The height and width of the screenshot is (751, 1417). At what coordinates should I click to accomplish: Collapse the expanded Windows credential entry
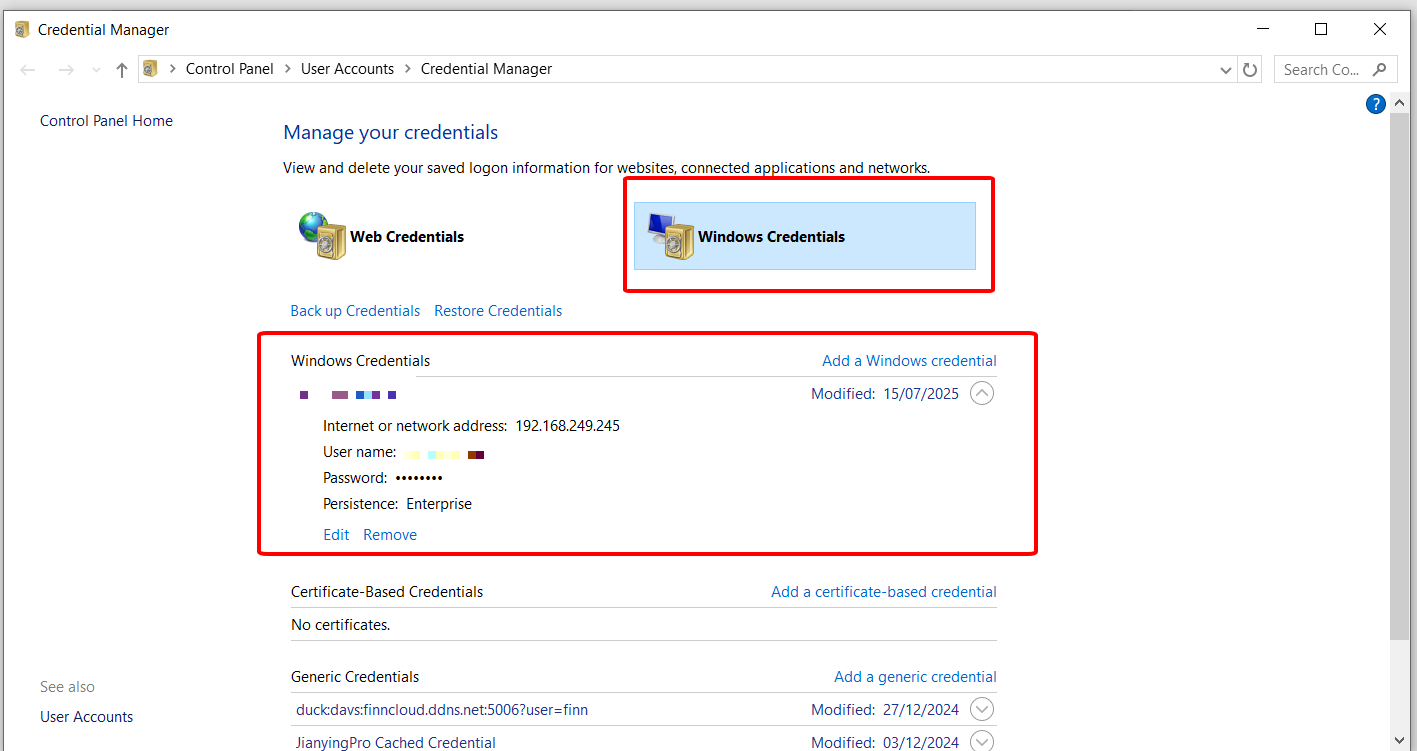coord(982,394)
